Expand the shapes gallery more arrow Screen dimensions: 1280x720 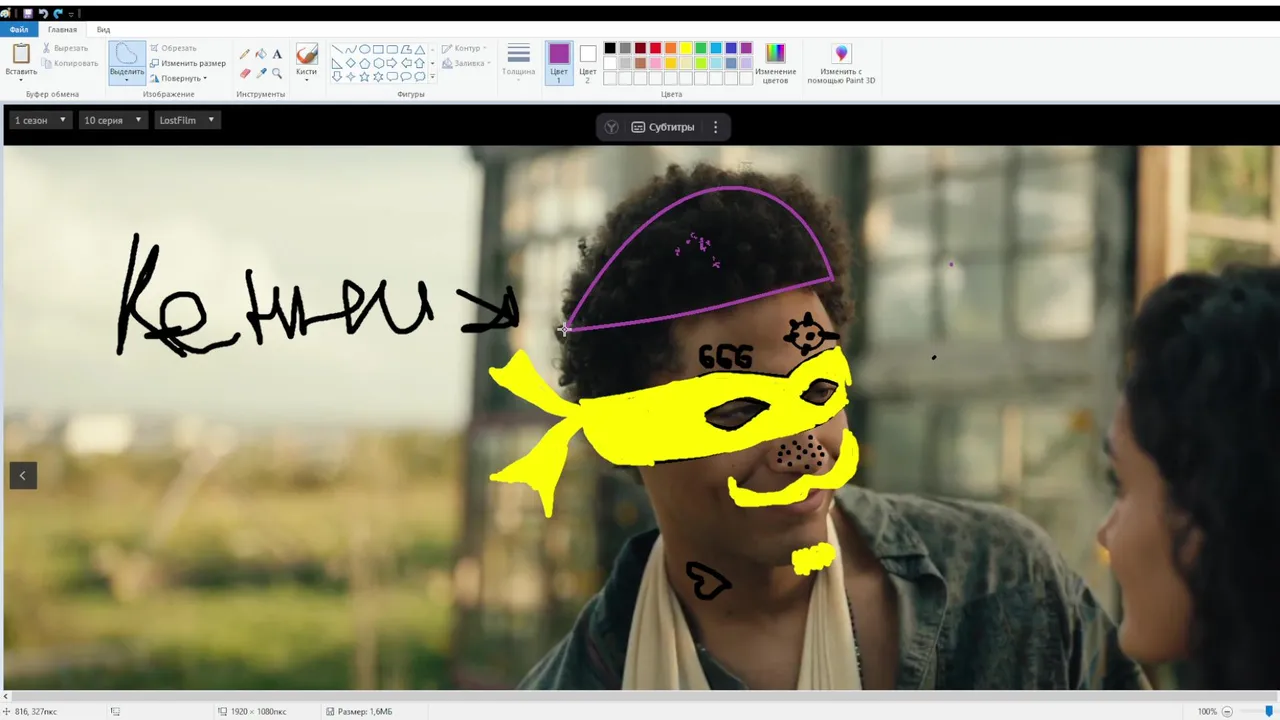coord(432,77)
